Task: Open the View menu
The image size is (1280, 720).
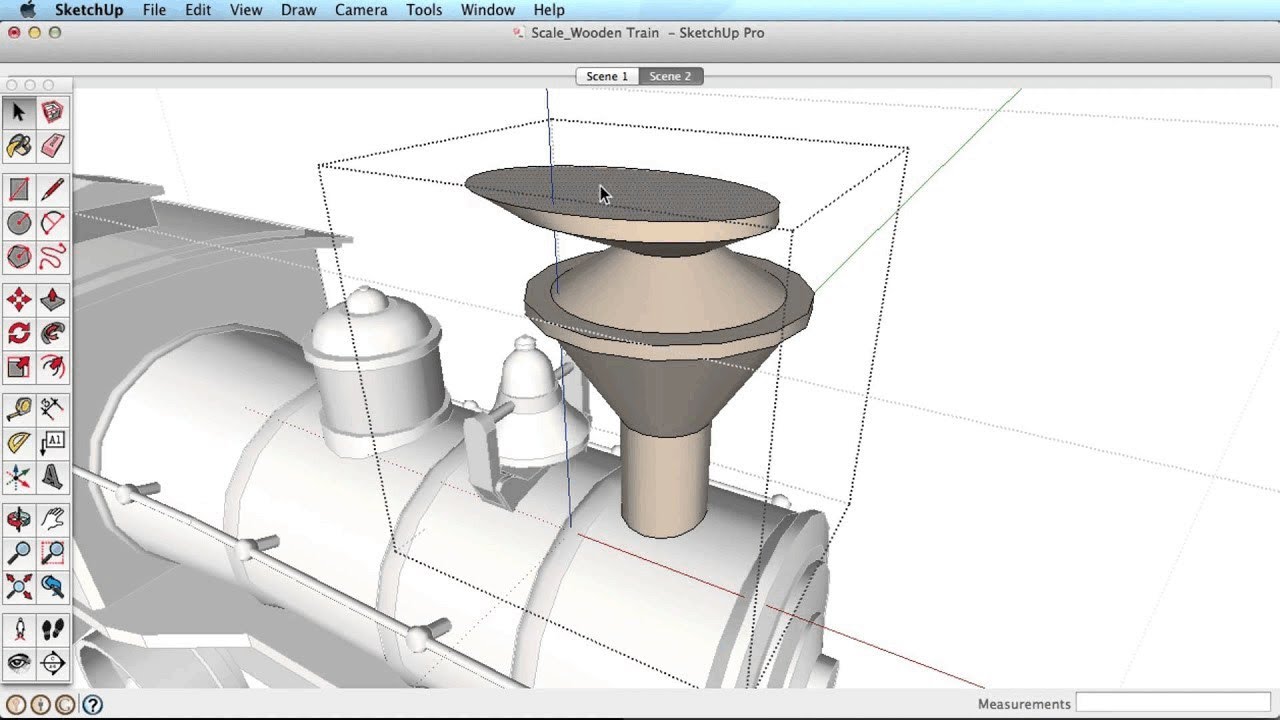Action: point(246,10)
